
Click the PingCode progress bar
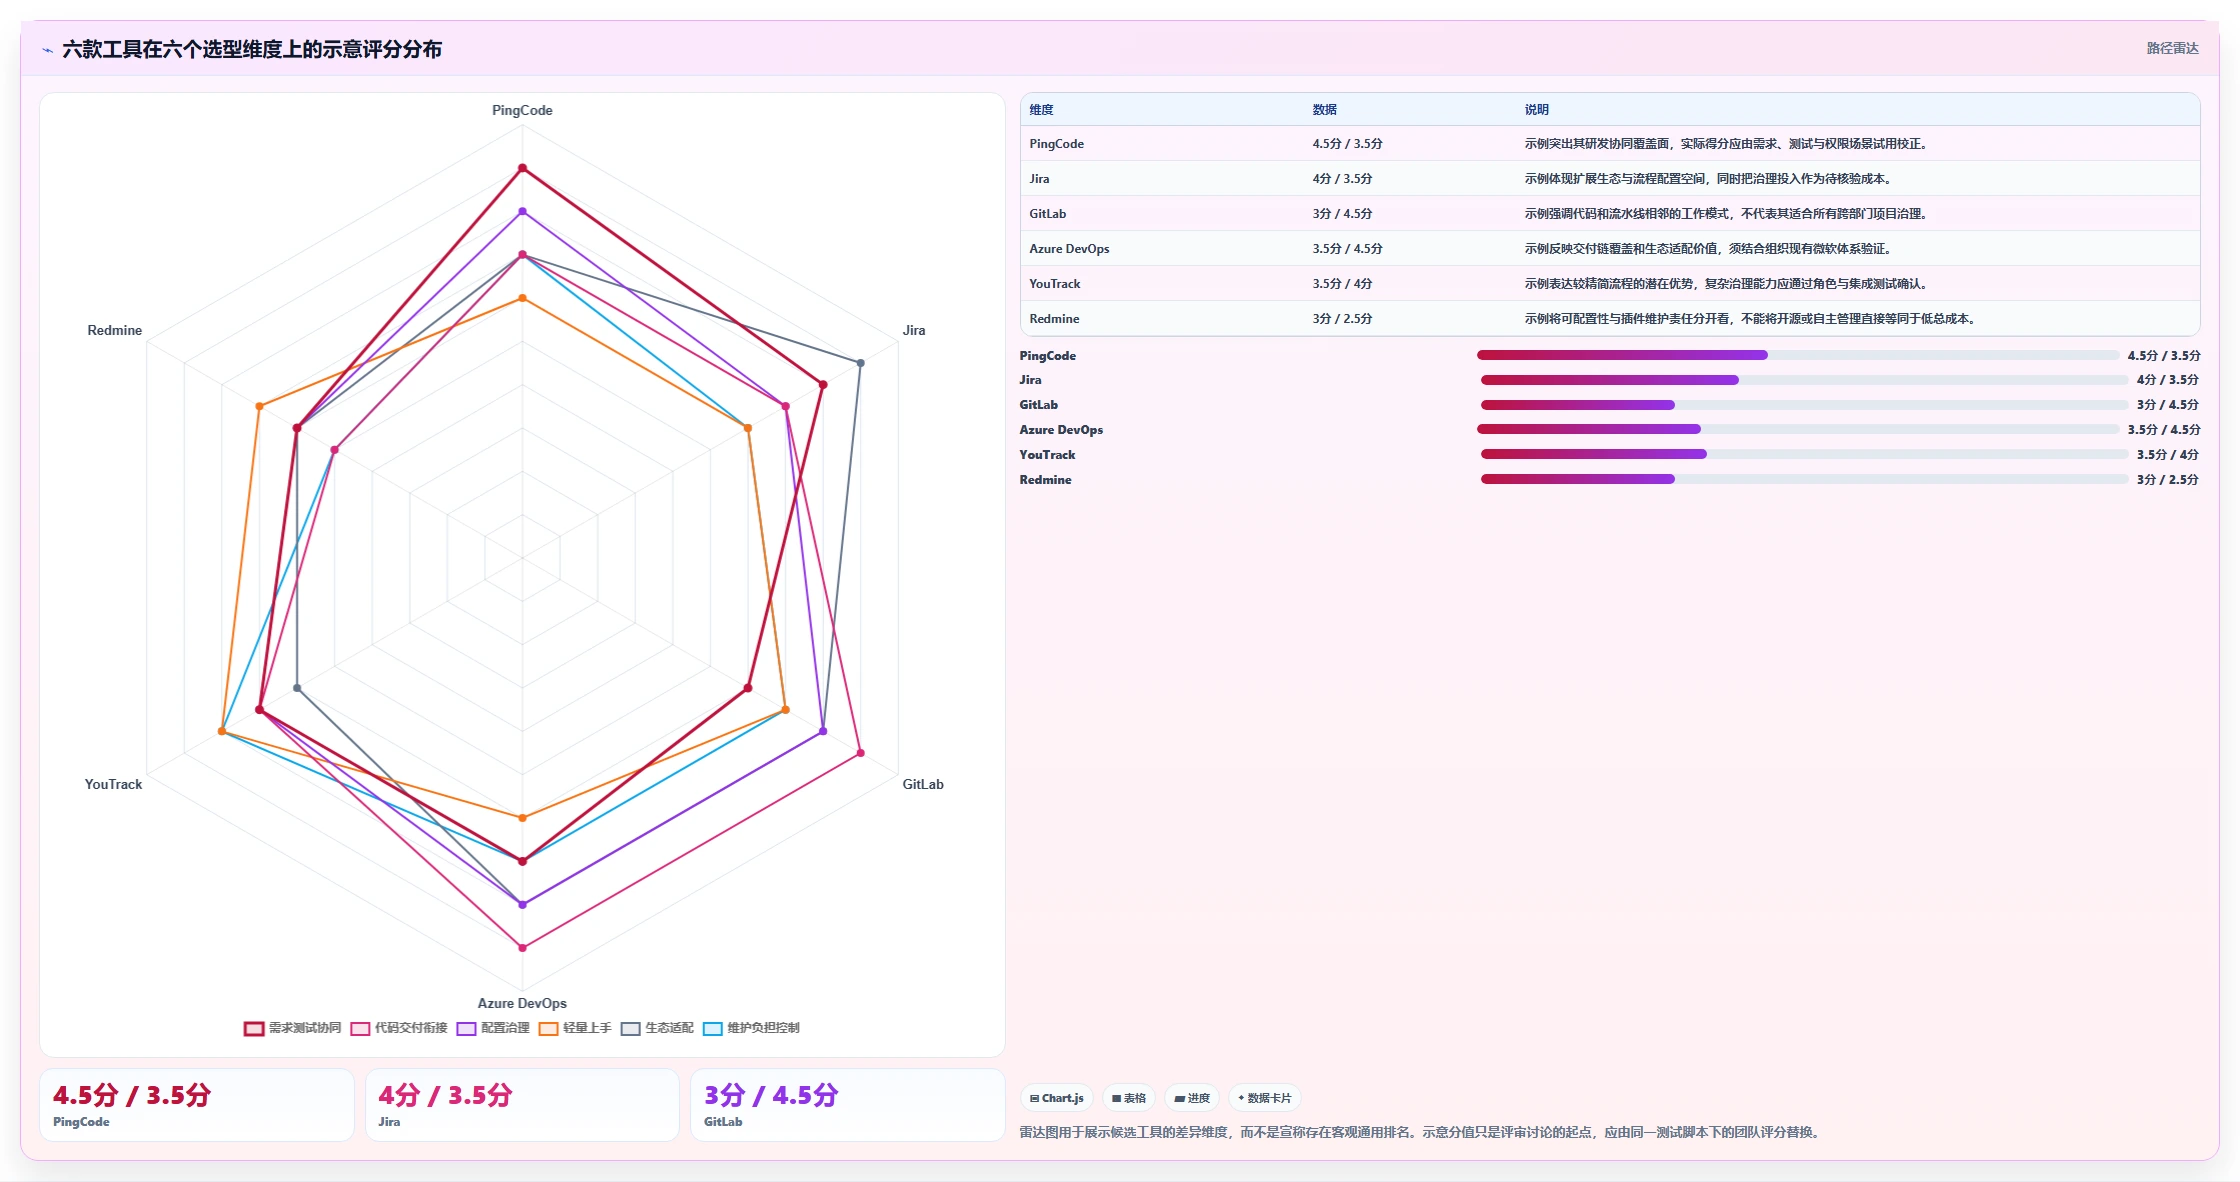(1798, 355)
